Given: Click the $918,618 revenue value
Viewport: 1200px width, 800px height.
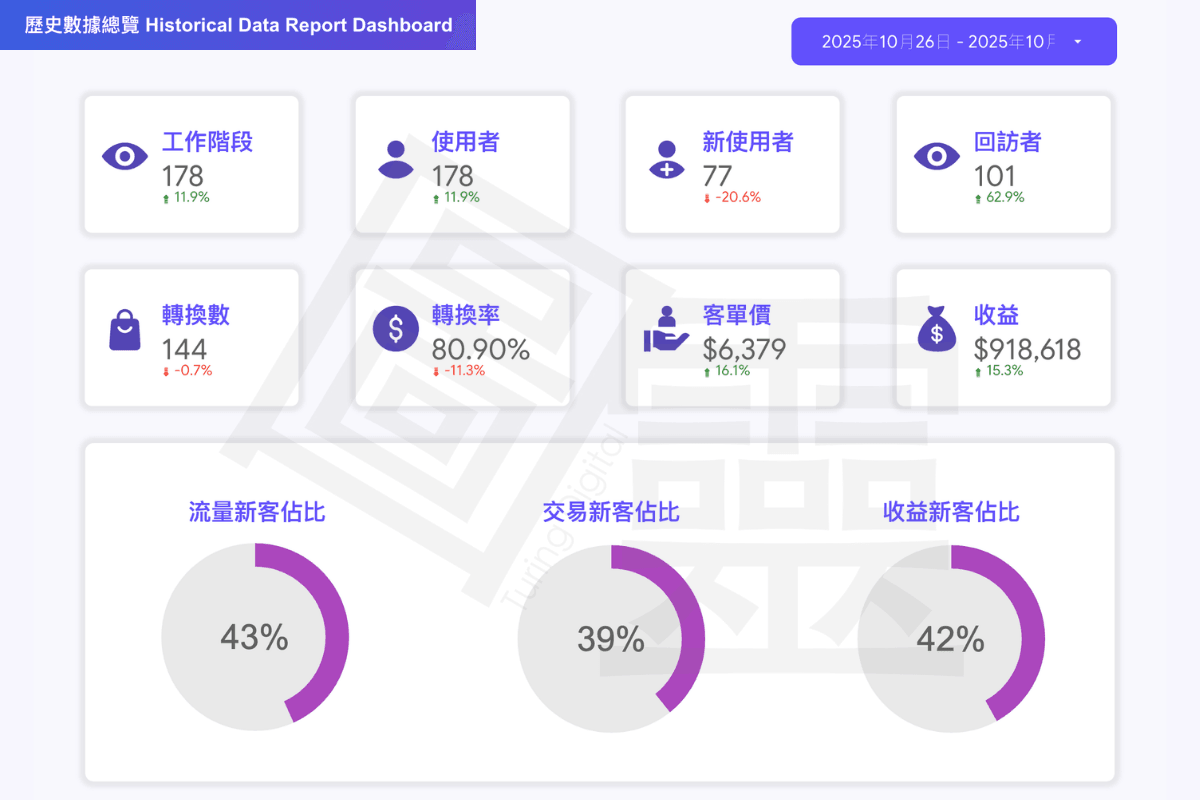Looking at the screenshot, I should [x=1028, y=349].
